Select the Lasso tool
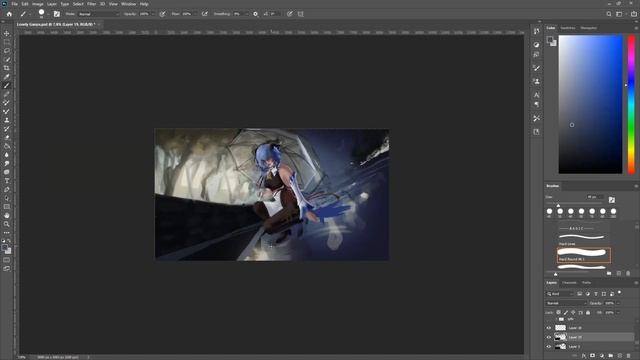The image size is (640, 360). coord(7,51)
